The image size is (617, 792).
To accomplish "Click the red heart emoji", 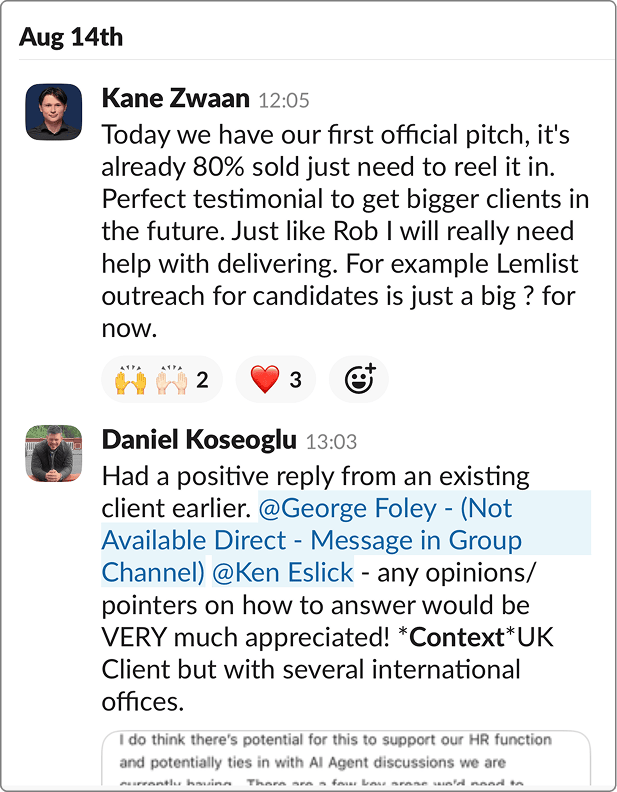I will click(x=264, y=380).
